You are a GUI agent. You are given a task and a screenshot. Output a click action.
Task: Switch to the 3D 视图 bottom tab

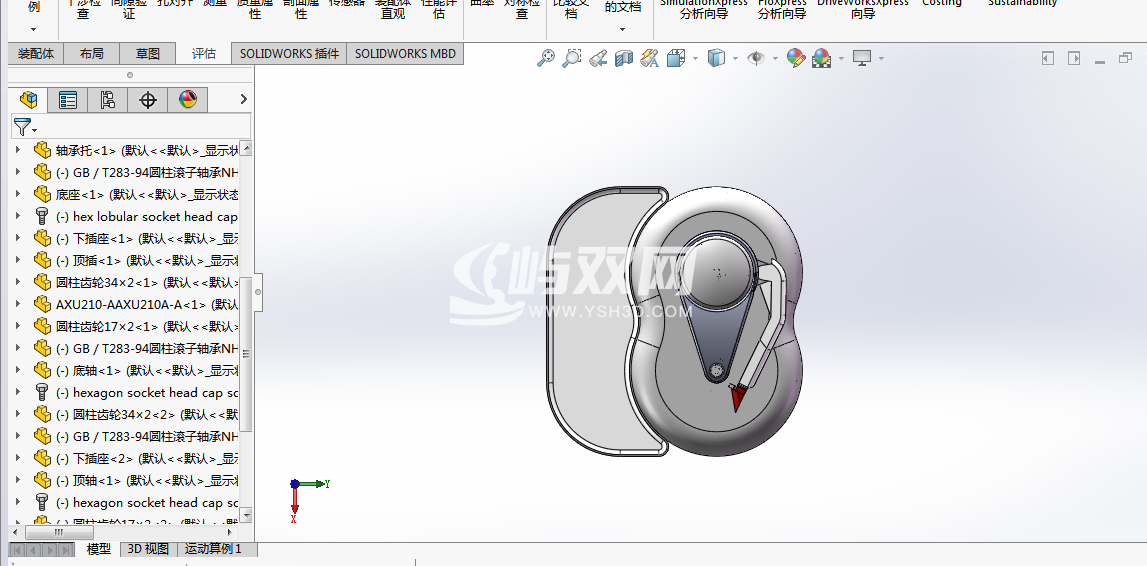click(148, 549)
